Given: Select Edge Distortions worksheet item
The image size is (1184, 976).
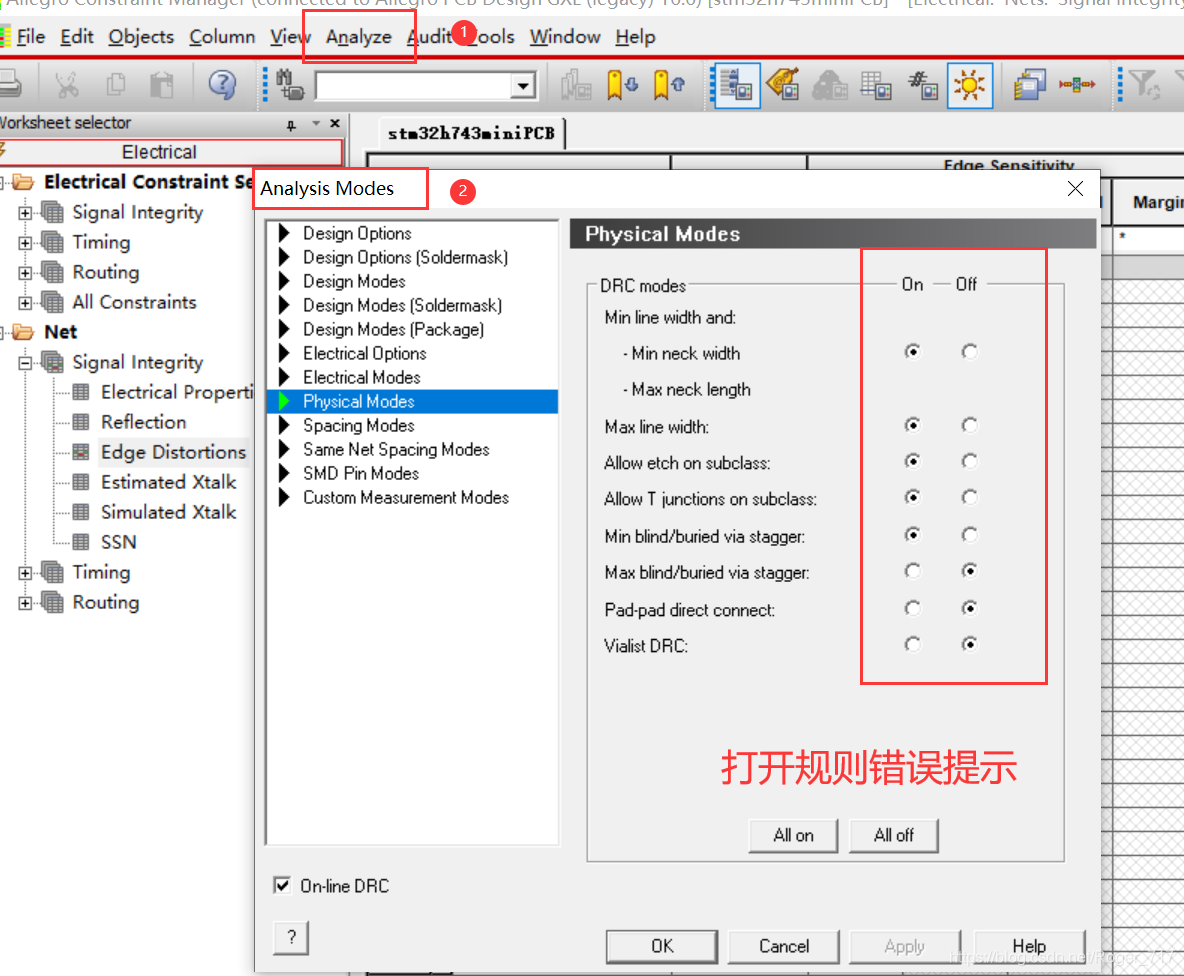Looking at the screenshot, I should tap(173, 452).
